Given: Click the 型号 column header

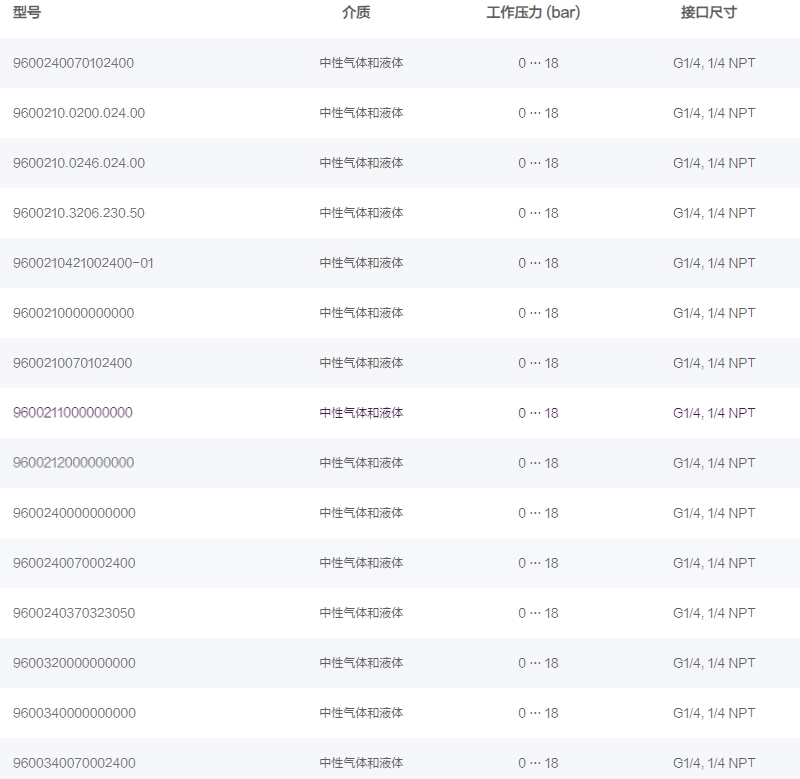Looking at the screenshot, I should point(27,13).
